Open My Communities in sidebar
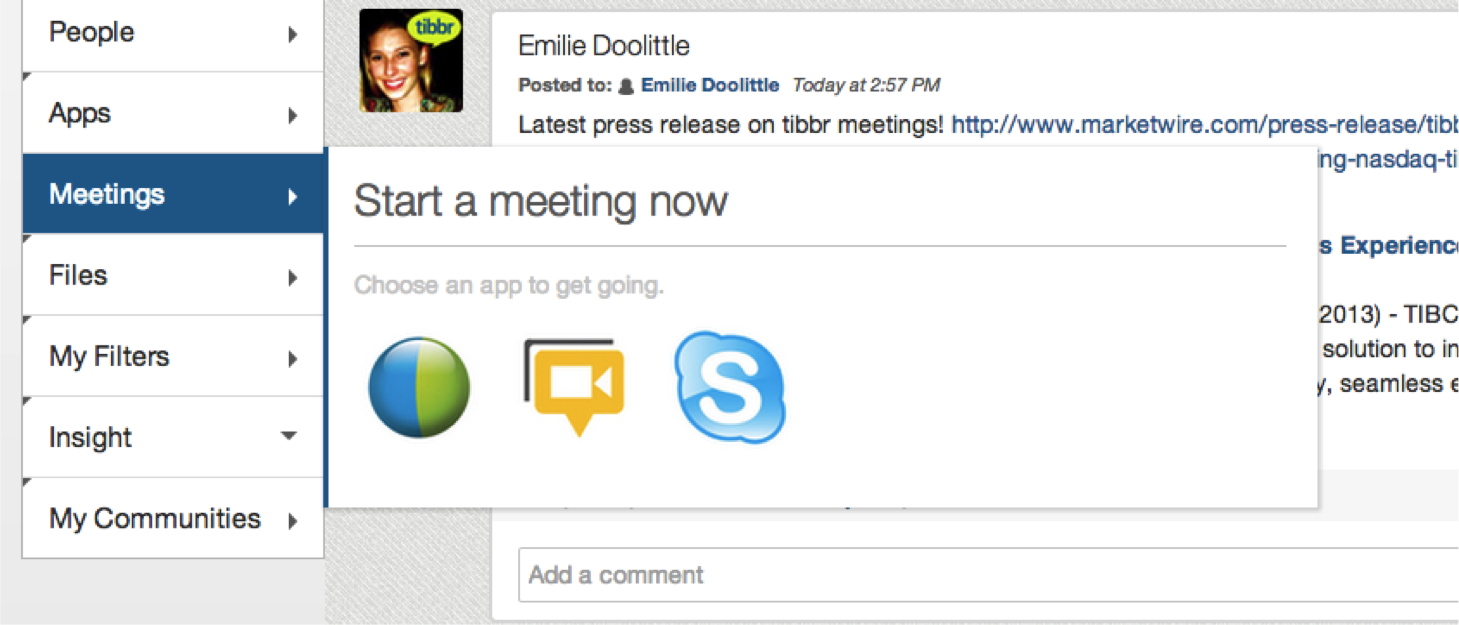The width and height of the screenshot is (1459, 625). (x=173, y=518)
